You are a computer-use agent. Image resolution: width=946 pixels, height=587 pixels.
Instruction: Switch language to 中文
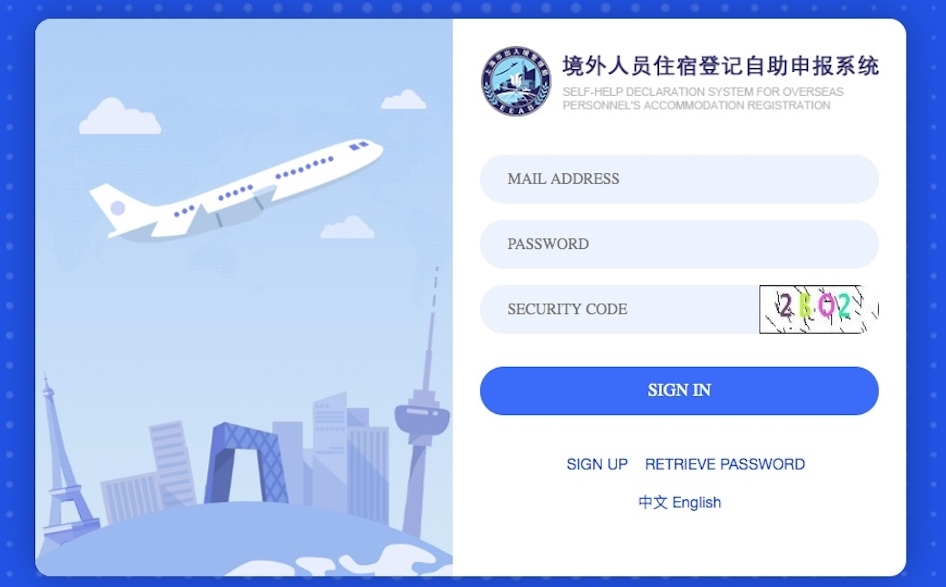coord(653,502)
